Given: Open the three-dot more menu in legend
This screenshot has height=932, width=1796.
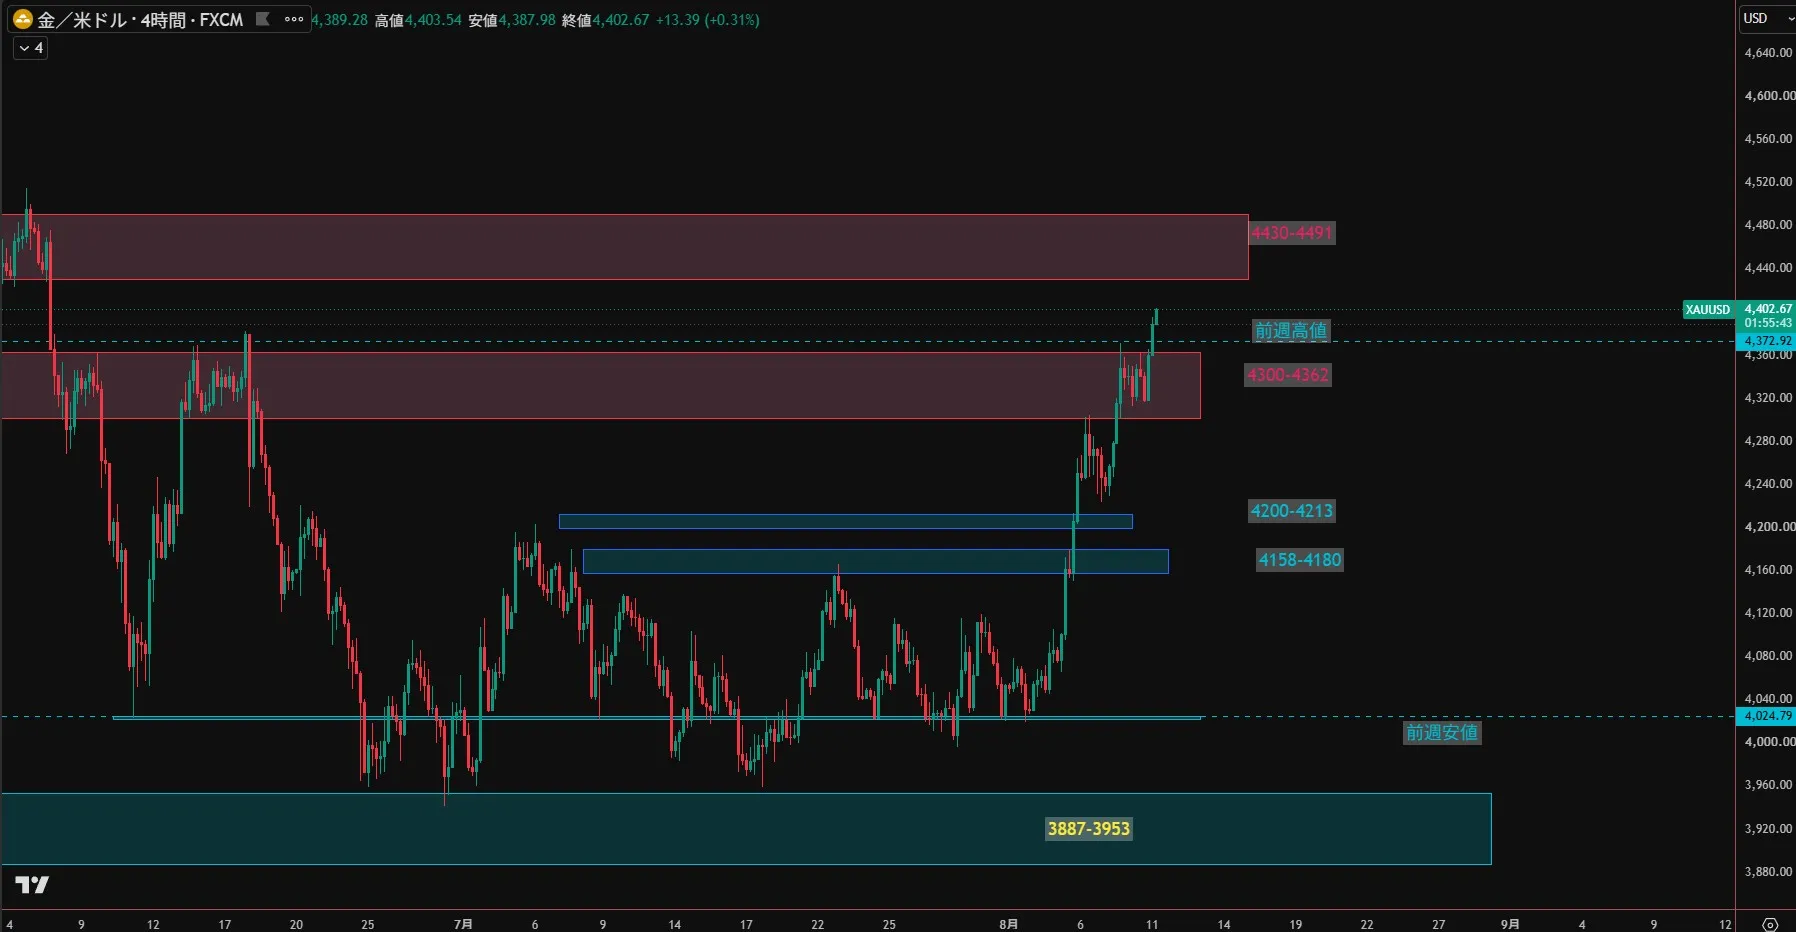Looking at the screenshot, I should pyautogui.click(x=294, y=19).
